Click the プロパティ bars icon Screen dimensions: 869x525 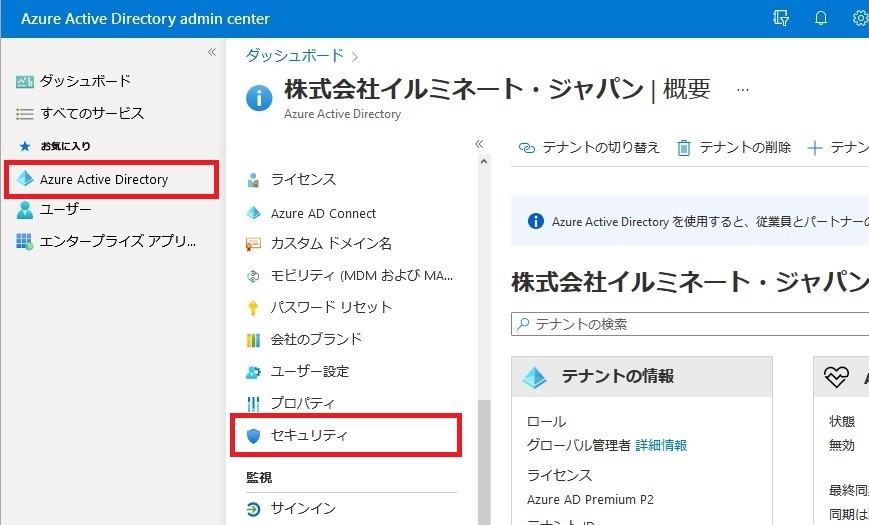253,404
